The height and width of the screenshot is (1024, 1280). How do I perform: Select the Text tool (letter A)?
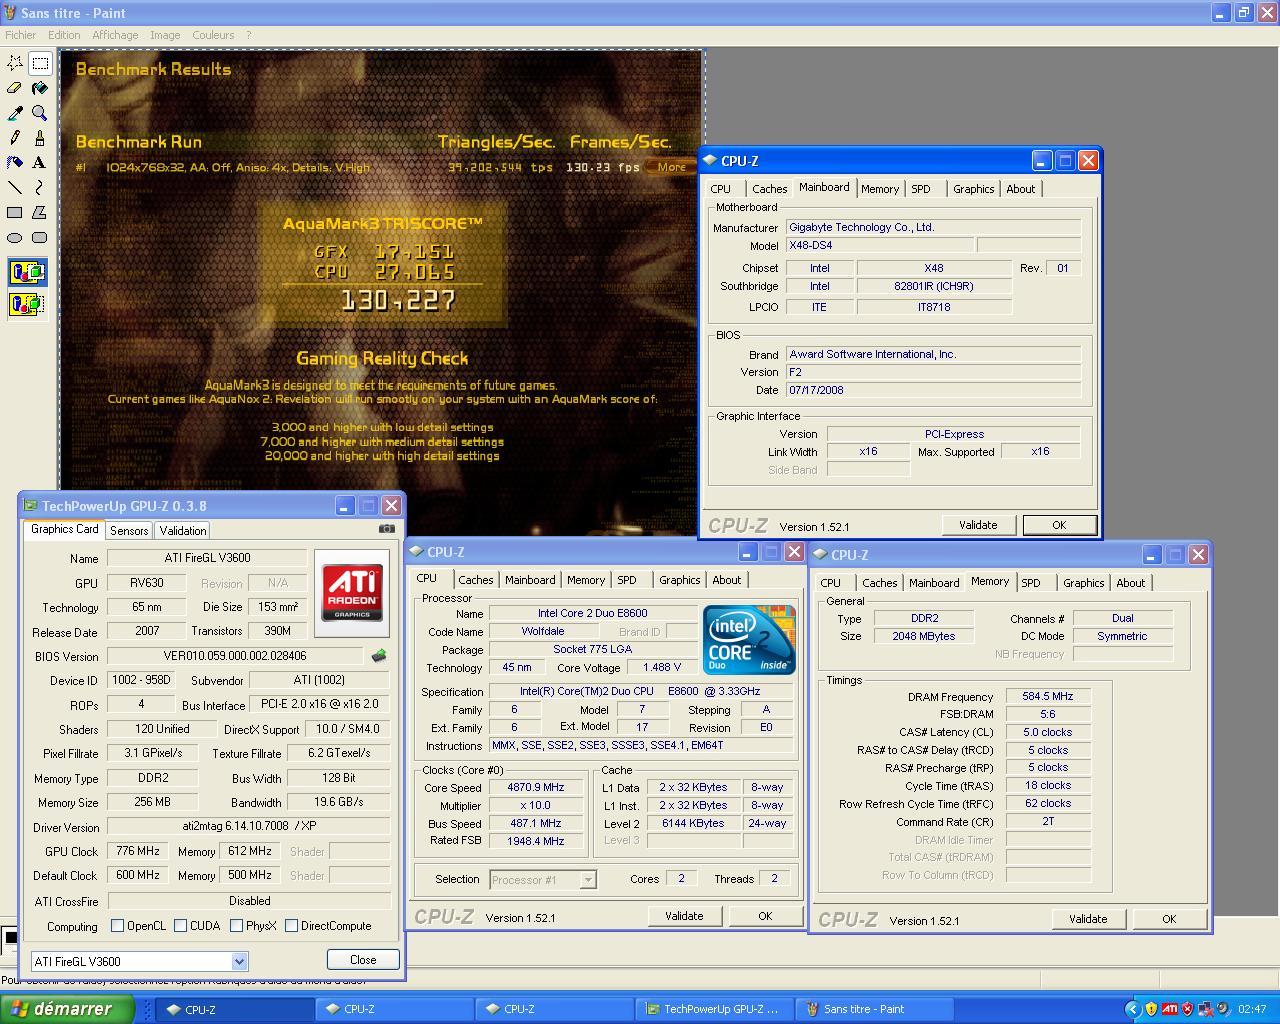40,162
